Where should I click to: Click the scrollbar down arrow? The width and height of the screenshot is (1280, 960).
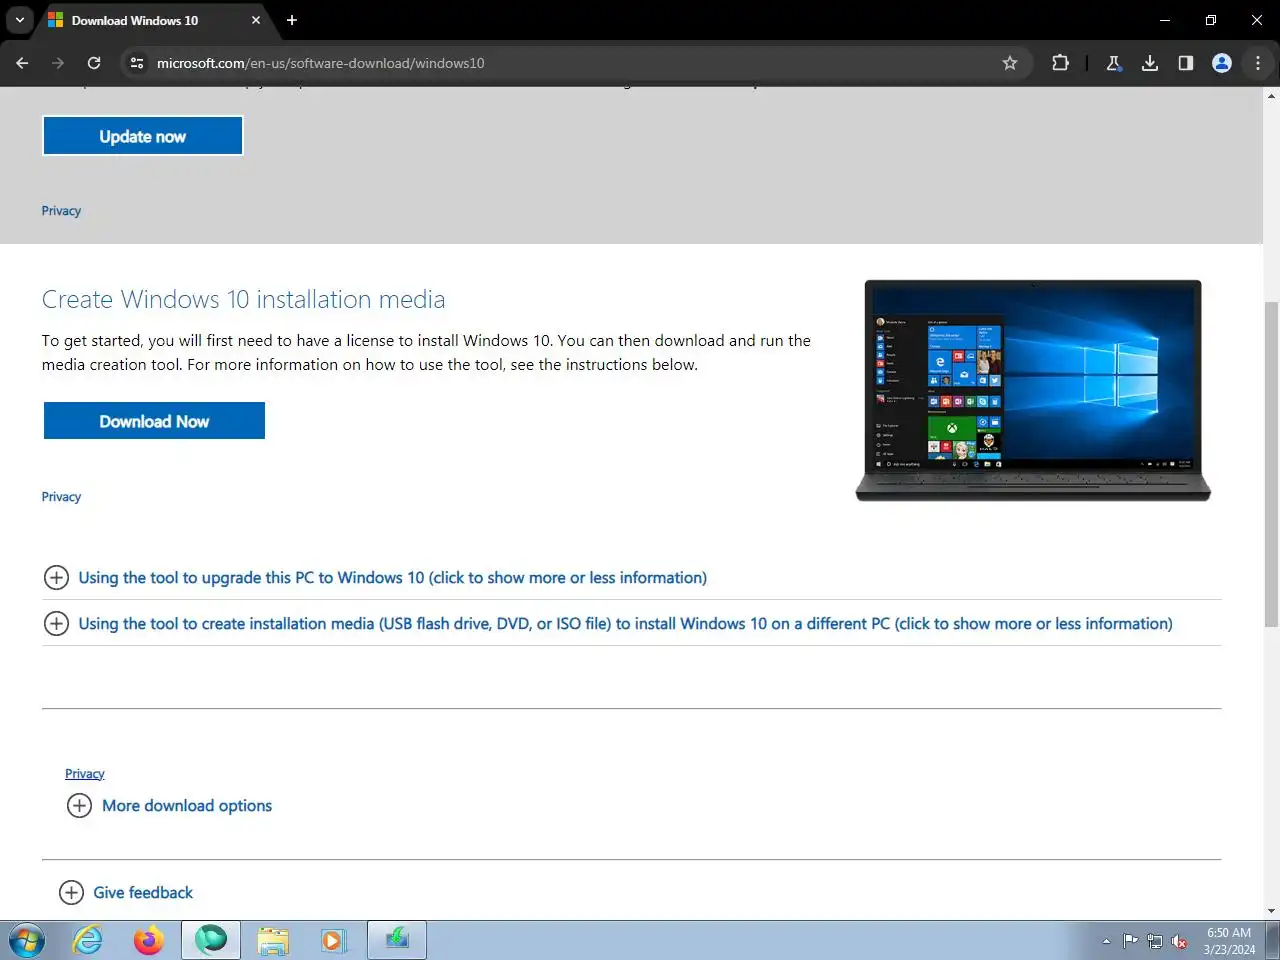point(1271,911)
